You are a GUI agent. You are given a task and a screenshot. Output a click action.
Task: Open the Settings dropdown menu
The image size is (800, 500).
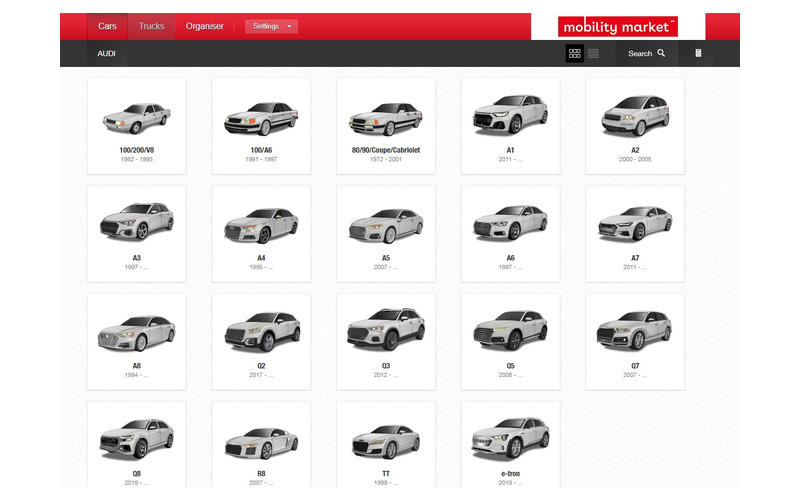click(271, 26)
